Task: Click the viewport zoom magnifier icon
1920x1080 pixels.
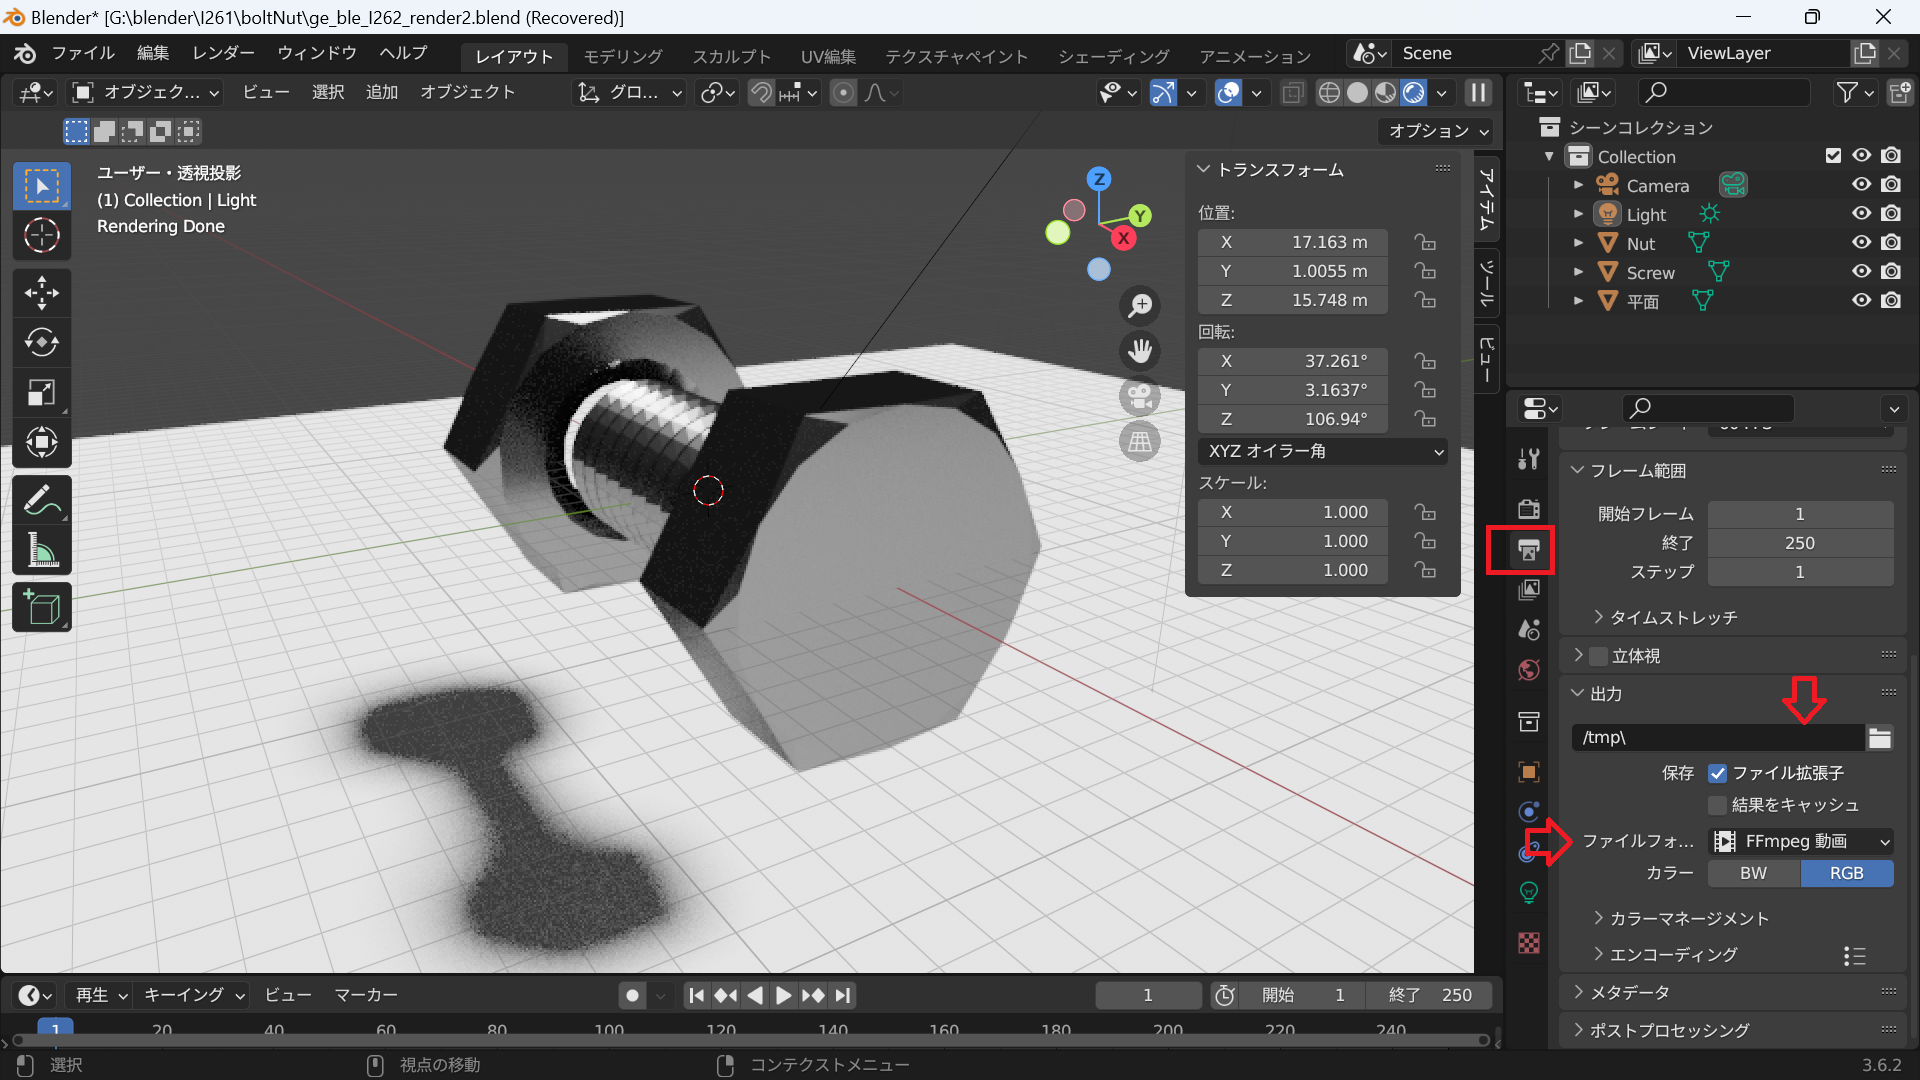Action: point(1140,305)
